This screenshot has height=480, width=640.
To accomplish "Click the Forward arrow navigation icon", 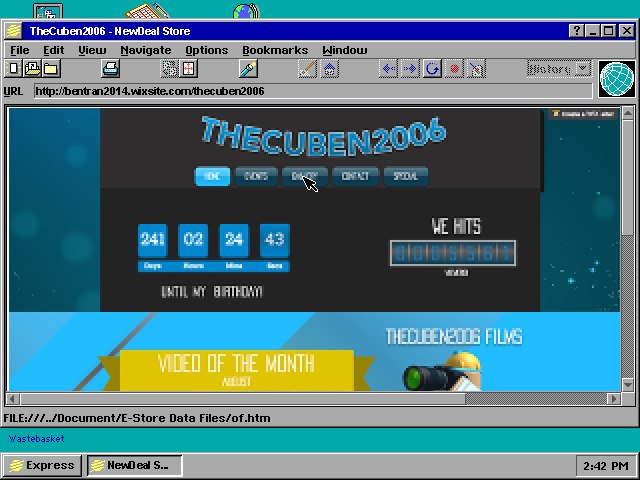I will tap(410, 69).
